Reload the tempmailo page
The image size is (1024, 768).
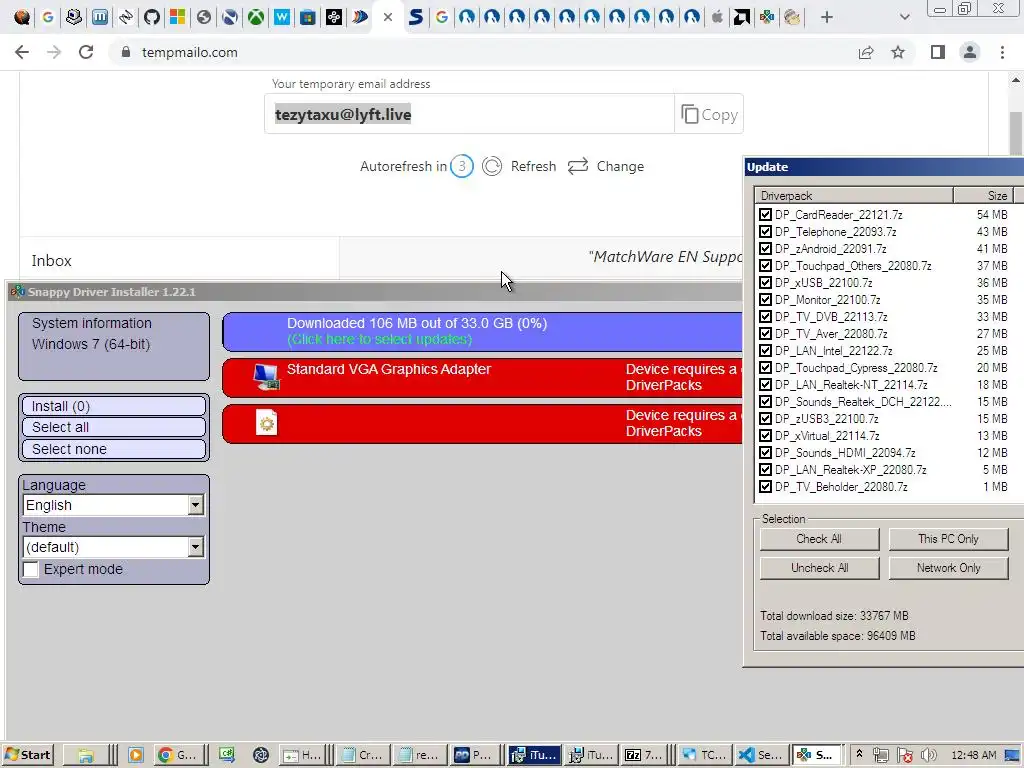point(86,52)
